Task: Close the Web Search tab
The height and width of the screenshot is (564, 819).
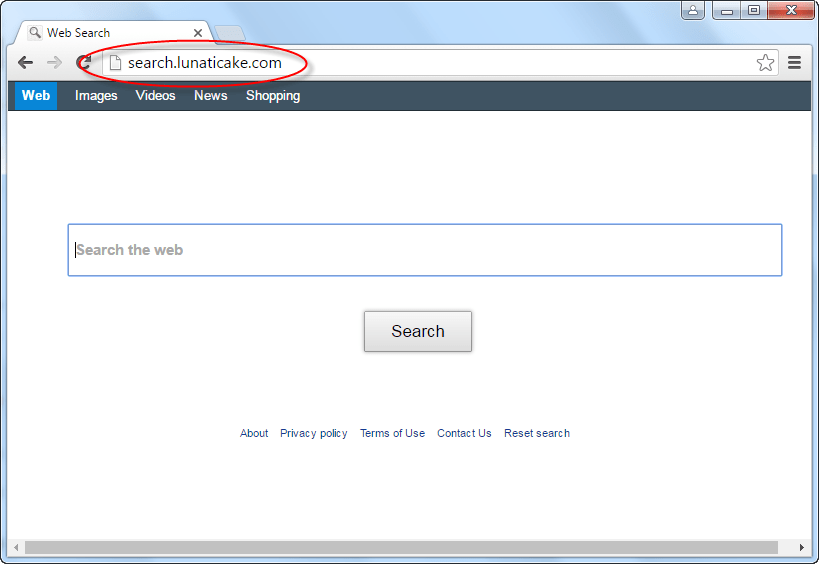Action: [x=198, y=33]
